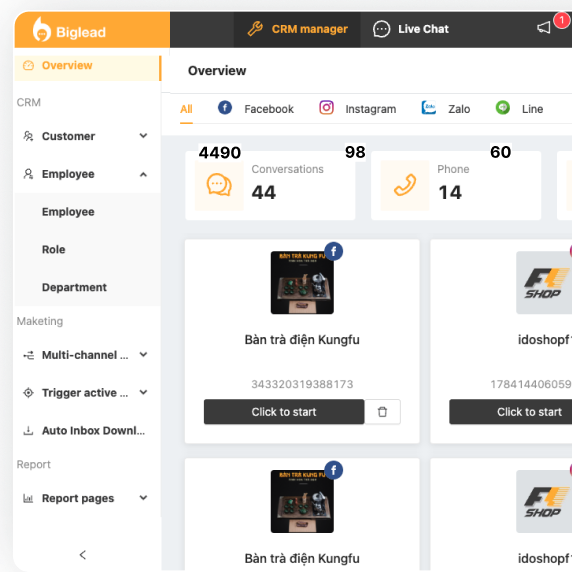The width and height of the screenshot is (572, 572).
Task: Select the Zalo channel tab label
Action: click(459, 109)
